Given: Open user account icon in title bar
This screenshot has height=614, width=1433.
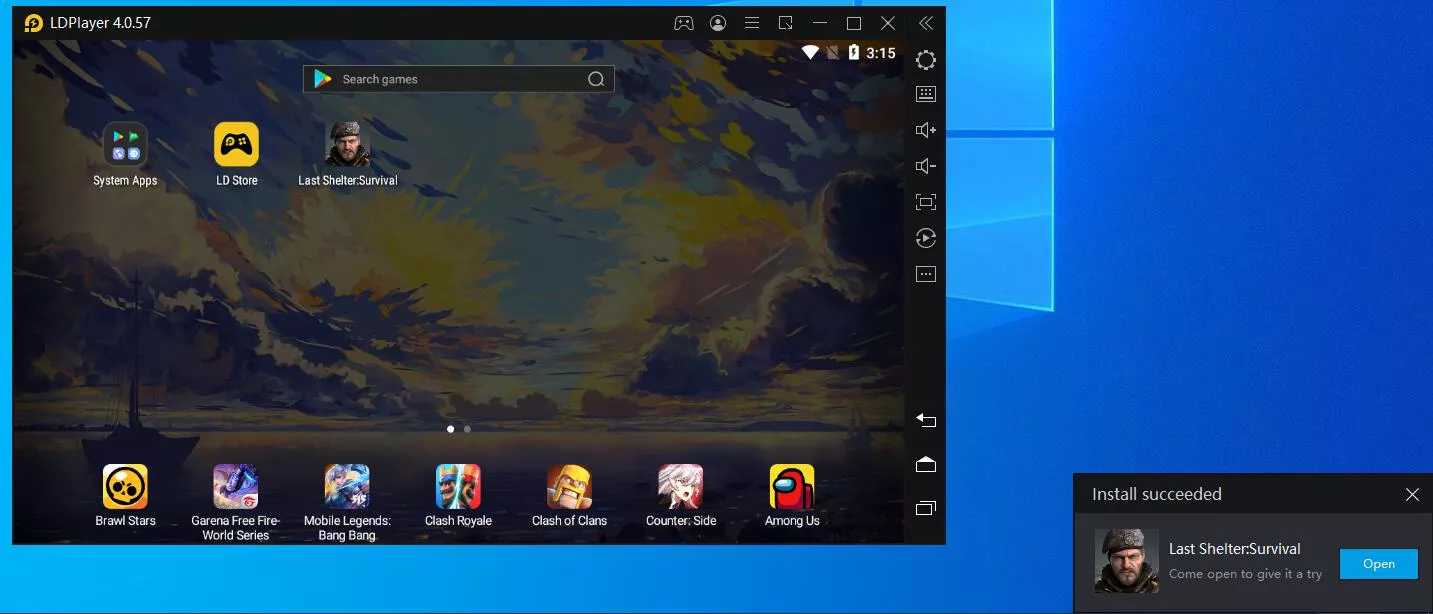Looking at the screenshot, I should coord(718,23).
